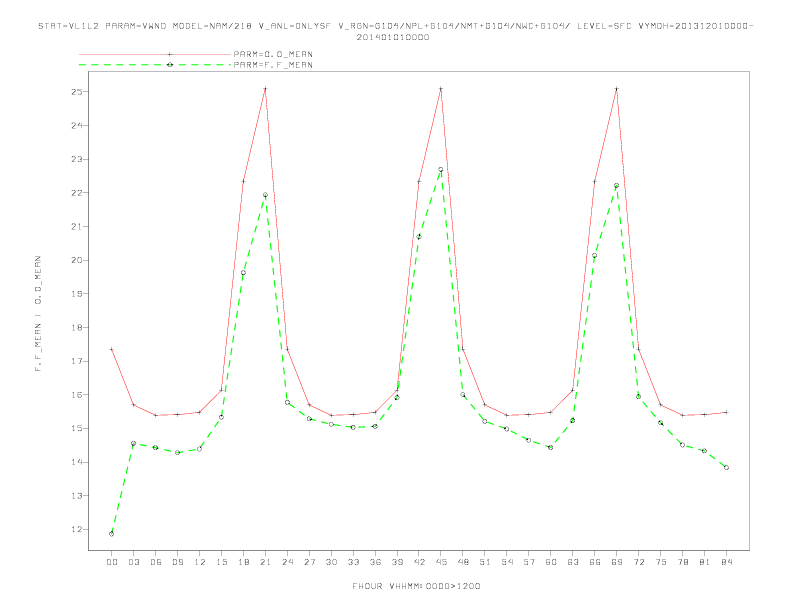Select green circle data point at hour 18
The height and width of the screenshot is (612, 792).
(x=243, y=273)
